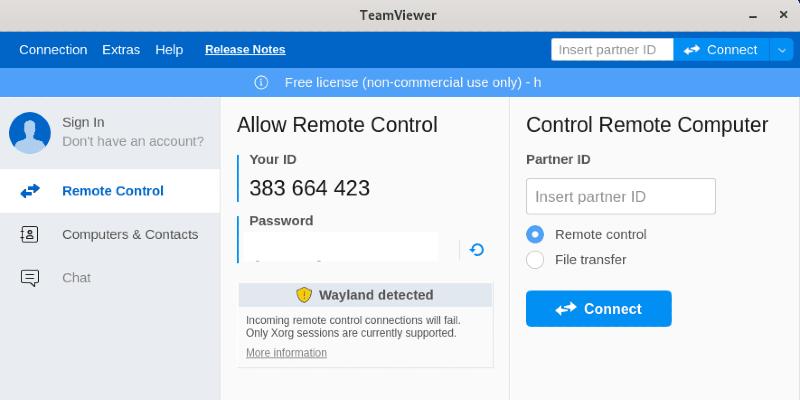Viewport: 800px width, 400px height.
Task: Click the Partner ID field under Control Remote Computer
Action: pyautogui.click(x=620, y=197)
